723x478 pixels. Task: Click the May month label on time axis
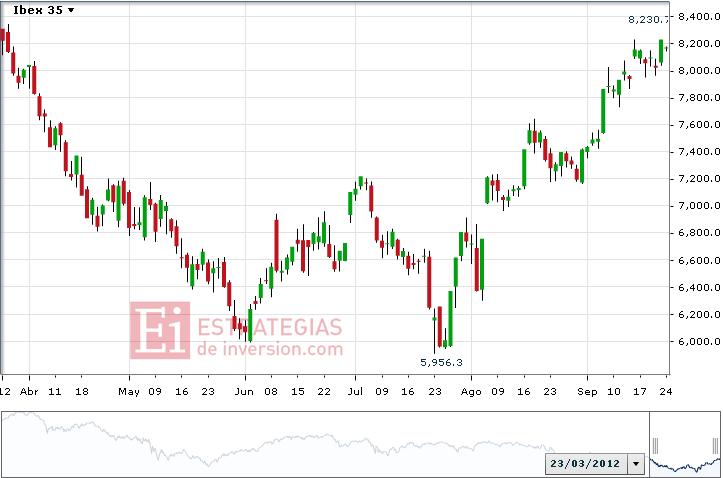pos(129,391)
